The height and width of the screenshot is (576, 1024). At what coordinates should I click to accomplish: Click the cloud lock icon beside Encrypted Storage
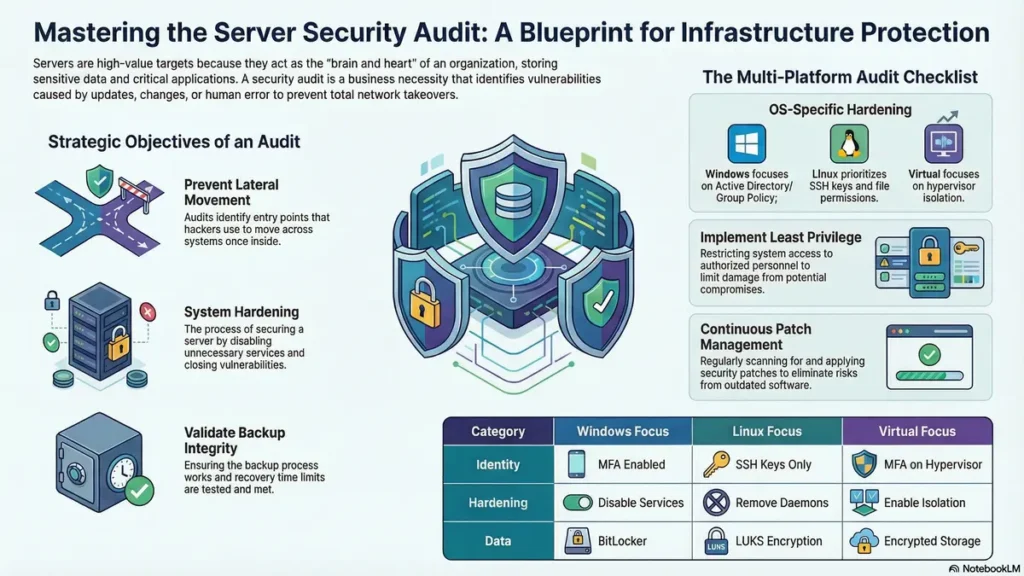864,541
